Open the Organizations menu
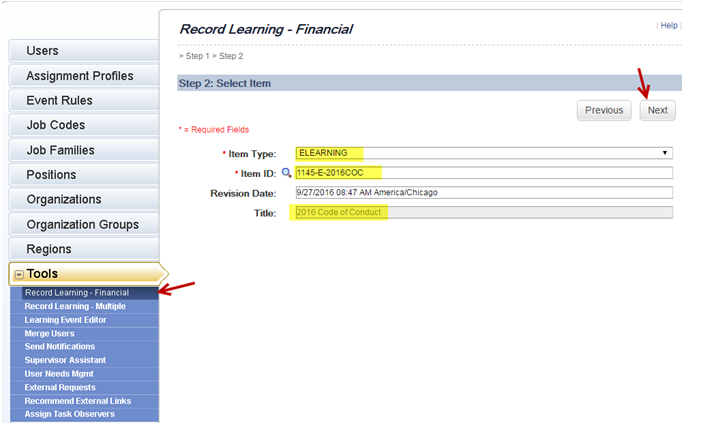The image size is (714, 436). [84, 199]
